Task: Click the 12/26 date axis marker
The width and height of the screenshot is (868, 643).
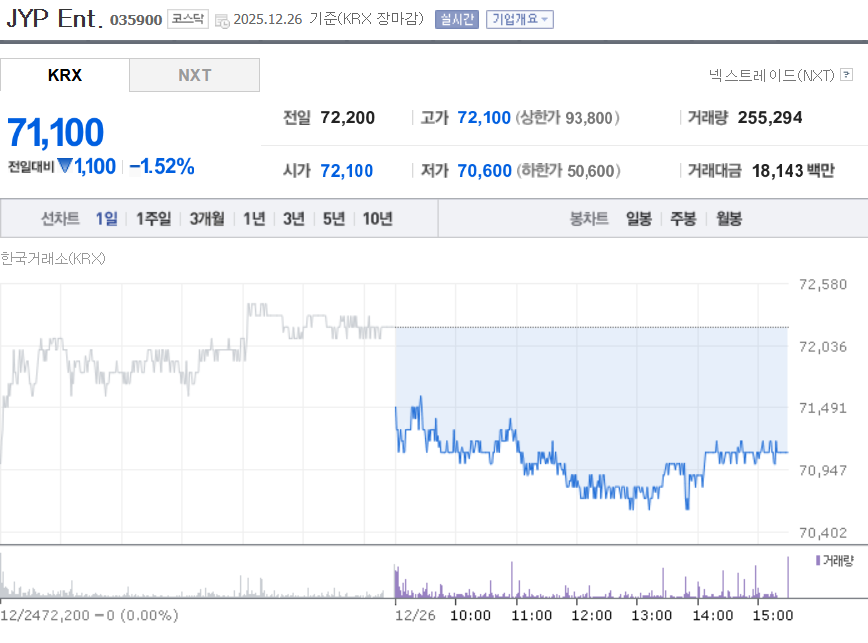Action: [415, 615]
